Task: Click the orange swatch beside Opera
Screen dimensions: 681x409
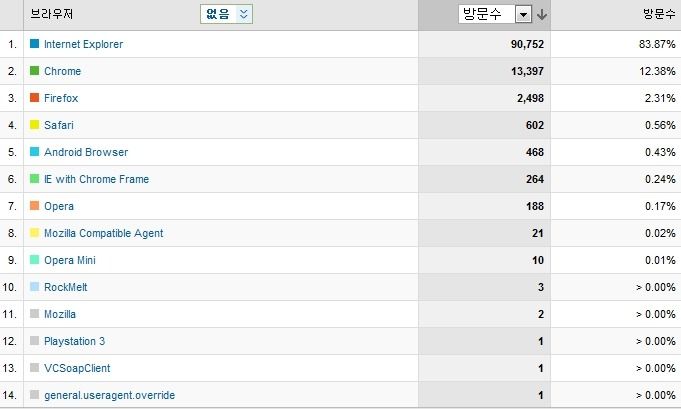Action: [34, 205]
